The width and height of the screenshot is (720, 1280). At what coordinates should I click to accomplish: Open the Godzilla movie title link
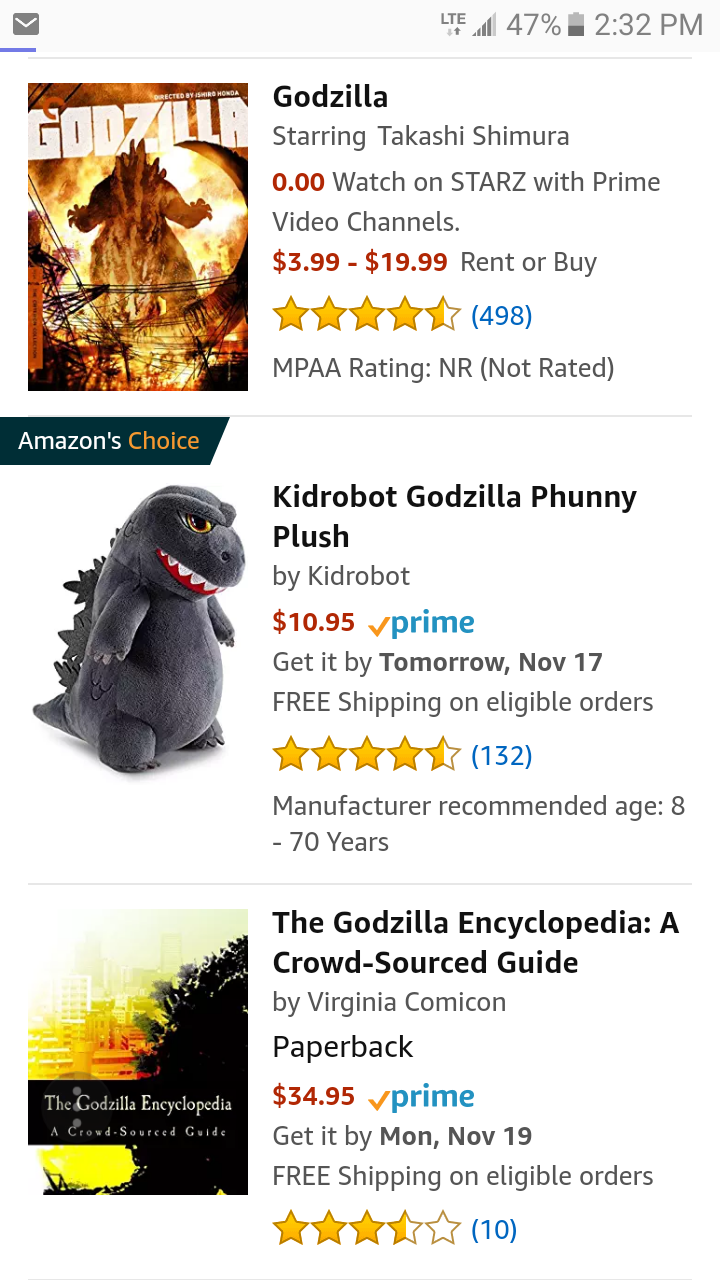tap(330, 97)
